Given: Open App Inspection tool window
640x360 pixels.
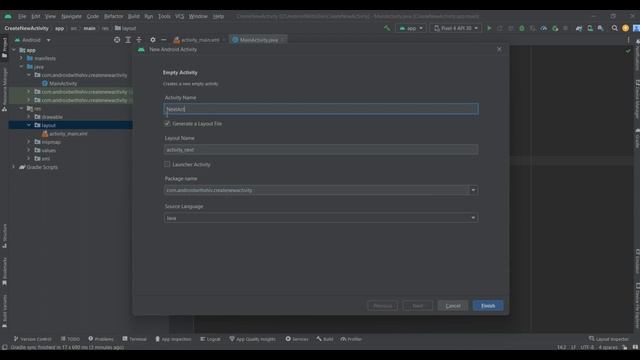Looking at the screenshot, I should 173,339.
